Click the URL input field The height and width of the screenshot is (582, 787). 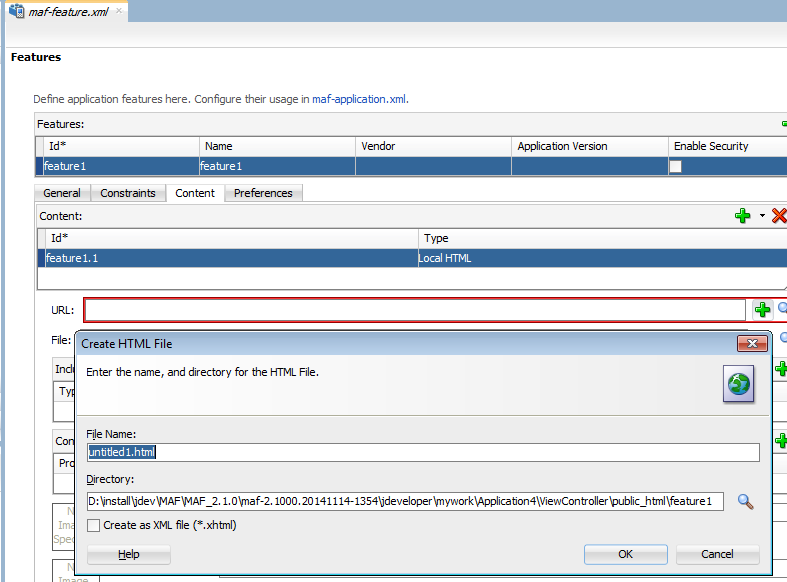pyautogui.click(x=415, y=310)
